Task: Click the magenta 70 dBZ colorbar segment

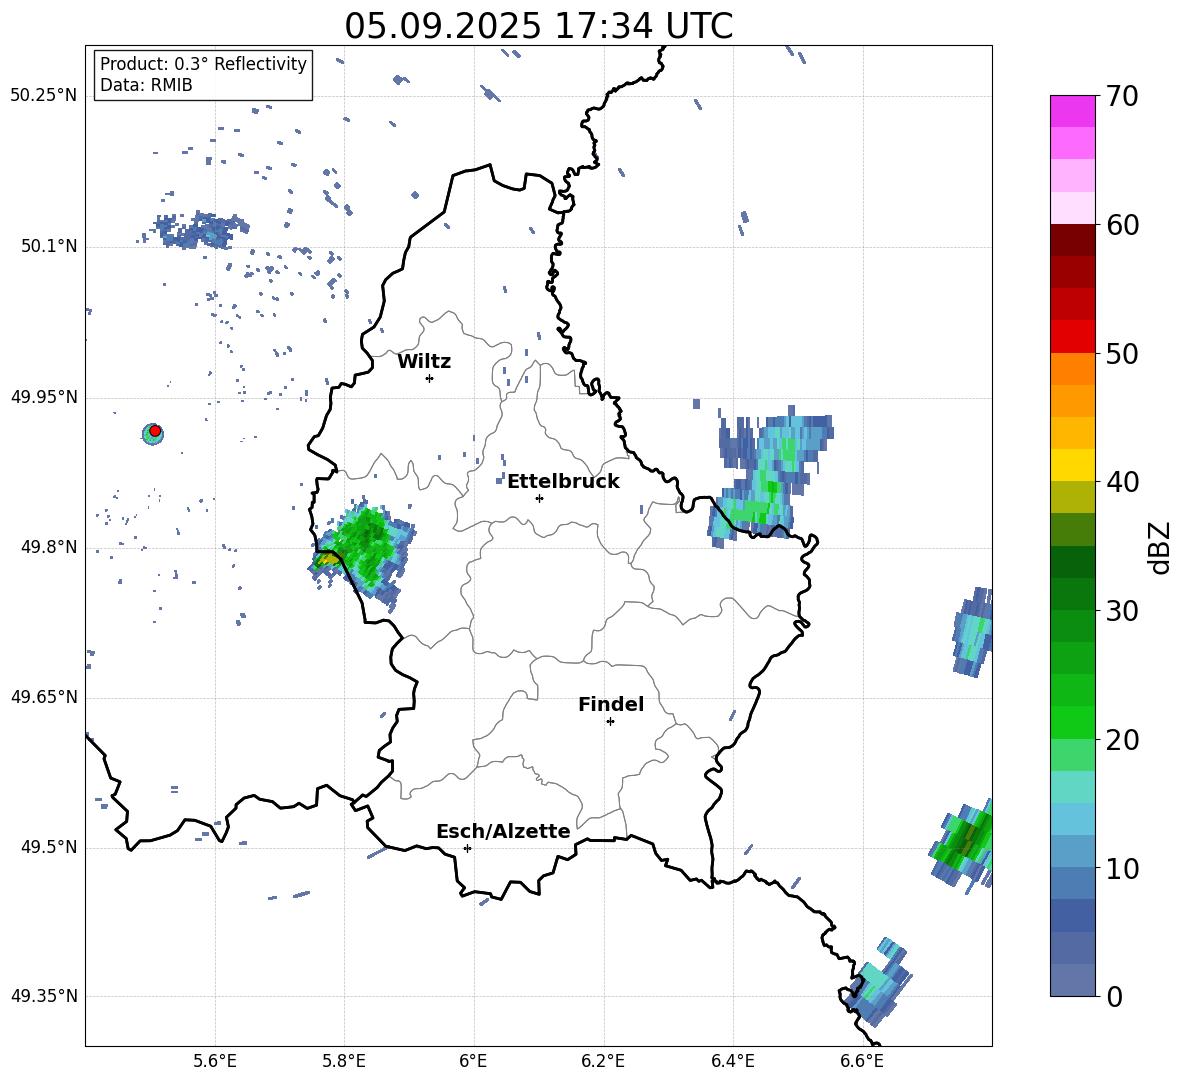Action: click(1072, 111)
